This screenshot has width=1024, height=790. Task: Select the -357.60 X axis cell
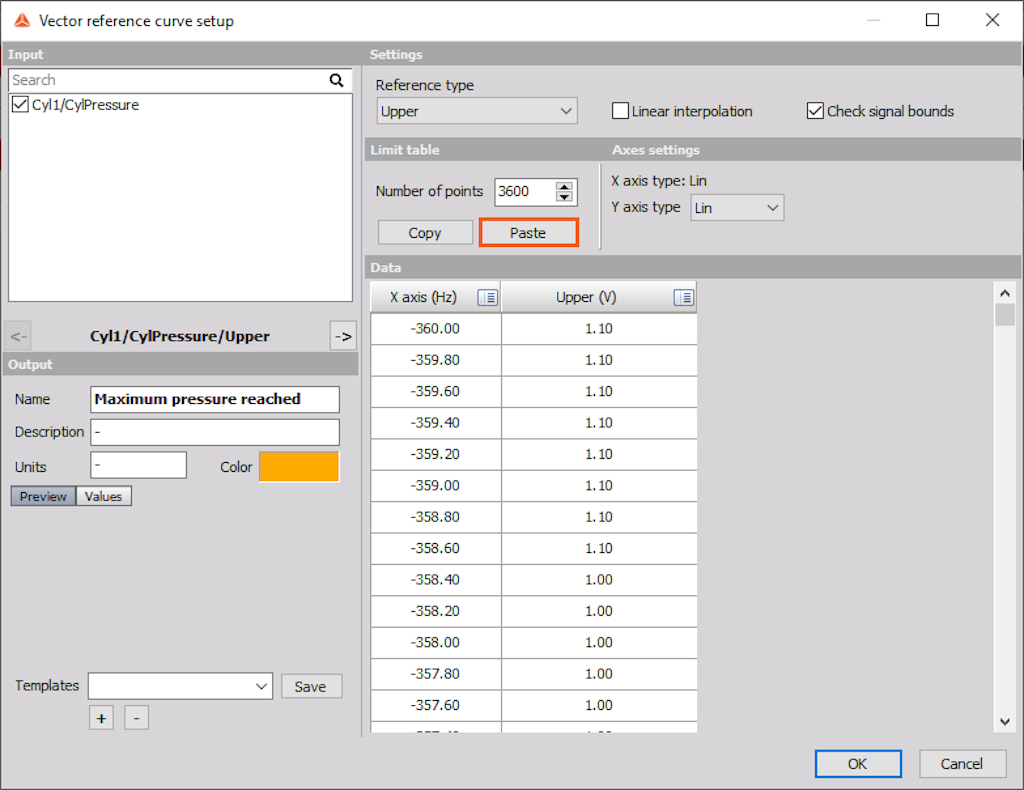436,705
